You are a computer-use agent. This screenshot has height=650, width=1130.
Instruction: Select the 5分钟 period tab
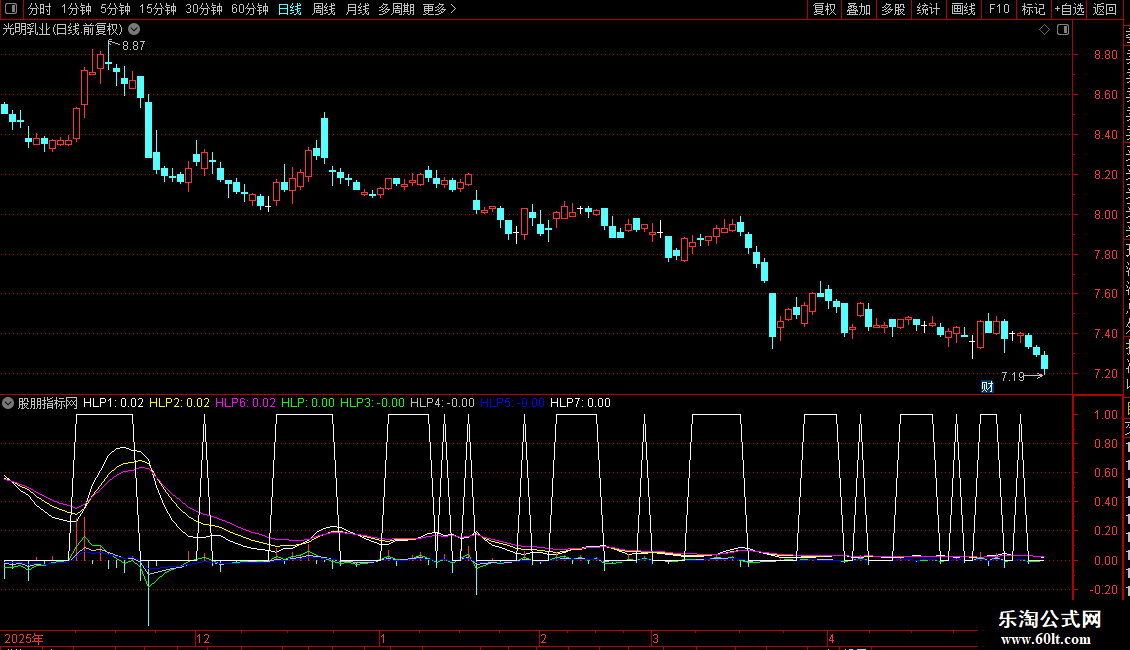tap(115, 9)
